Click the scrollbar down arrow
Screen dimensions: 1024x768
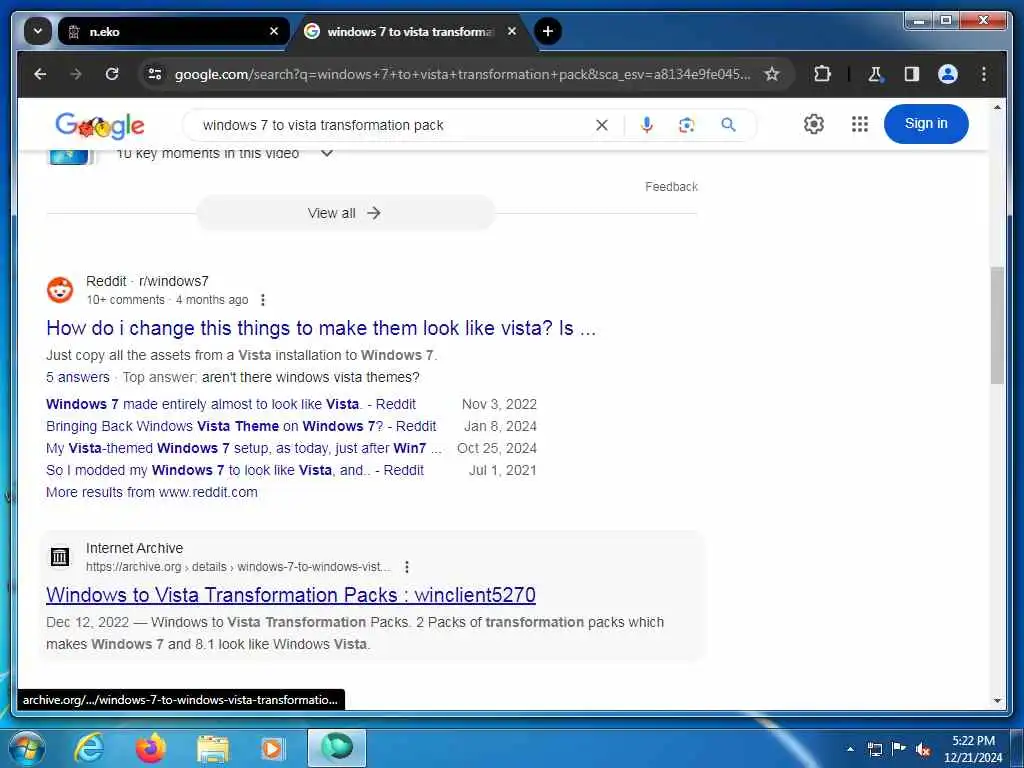pos(997,701)
